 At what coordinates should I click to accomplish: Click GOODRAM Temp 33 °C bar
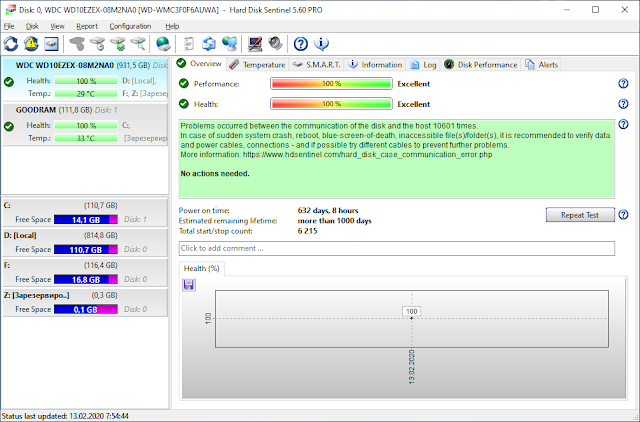coord(86,138)
